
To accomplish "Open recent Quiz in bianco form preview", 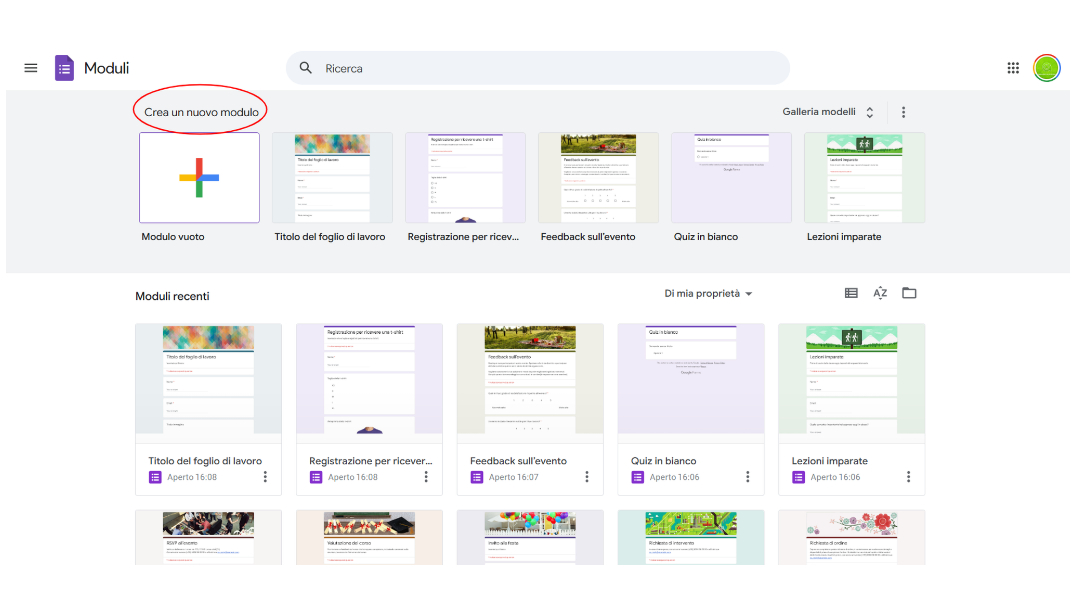I will click(x=691, y=379).
